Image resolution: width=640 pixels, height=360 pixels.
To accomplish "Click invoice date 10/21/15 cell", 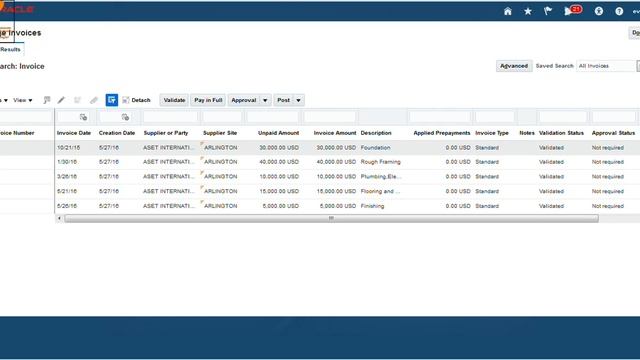I will click(x=68, y=148).
